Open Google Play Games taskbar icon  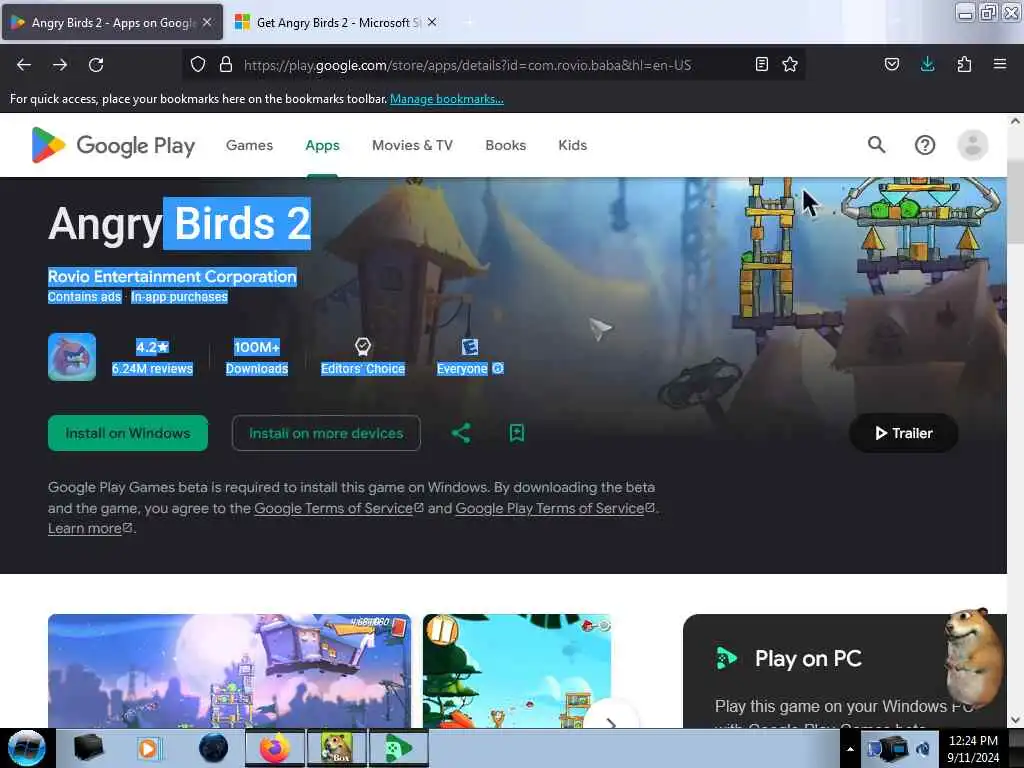[398, 748]
